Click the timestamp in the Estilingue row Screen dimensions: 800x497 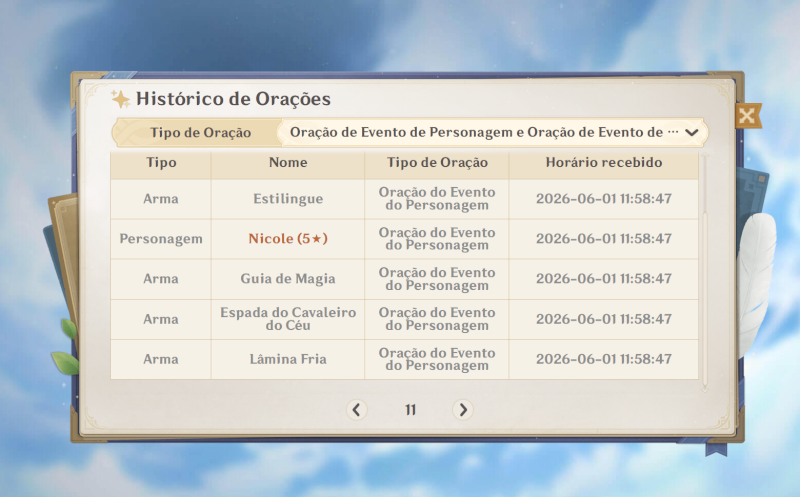(x=604, y=198)
